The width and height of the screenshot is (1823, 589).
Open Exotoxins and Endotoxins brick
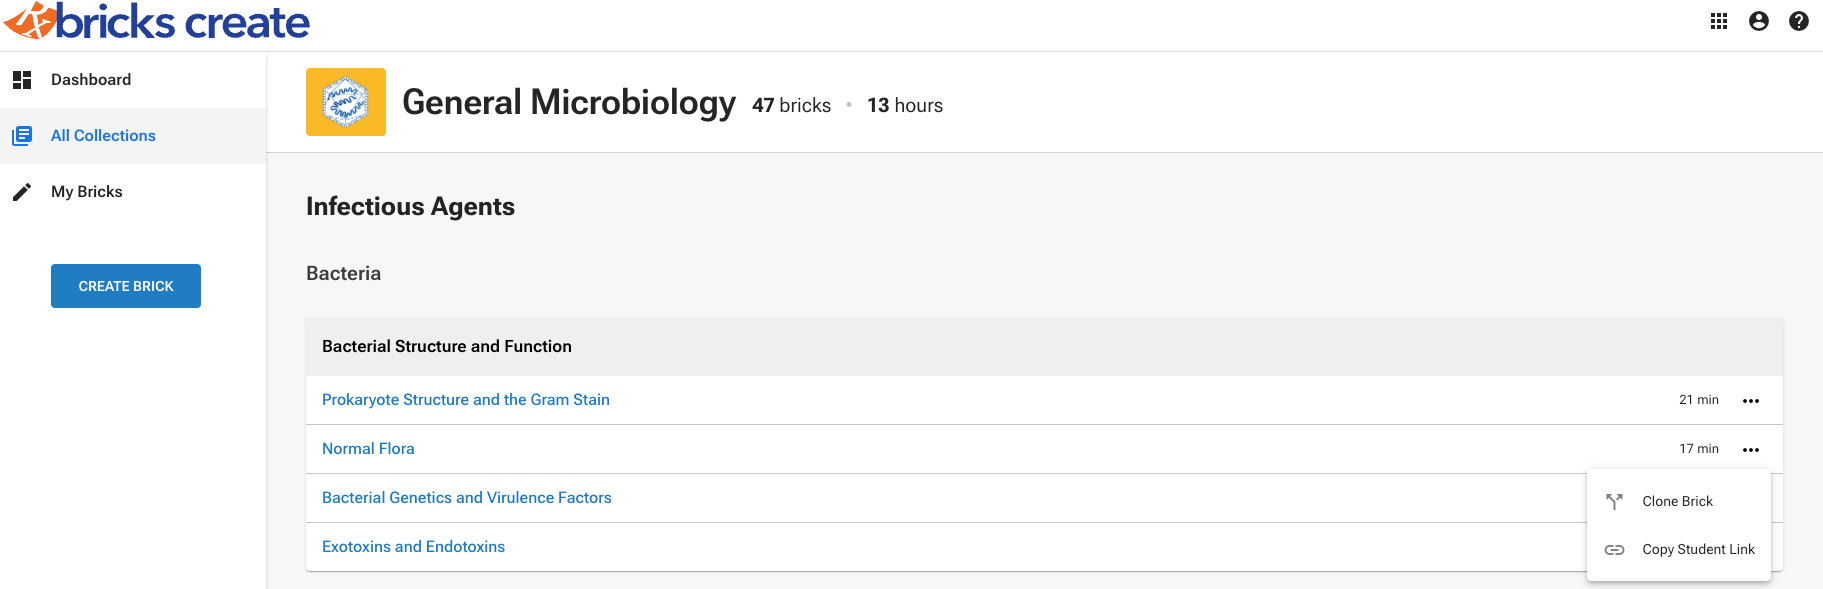click(413, 546)
